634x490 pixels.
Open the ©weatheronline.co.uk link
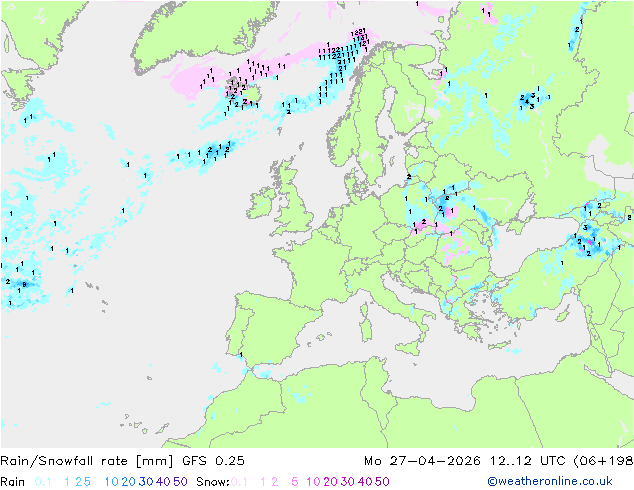pyautogui.click(x=550, y=482)
